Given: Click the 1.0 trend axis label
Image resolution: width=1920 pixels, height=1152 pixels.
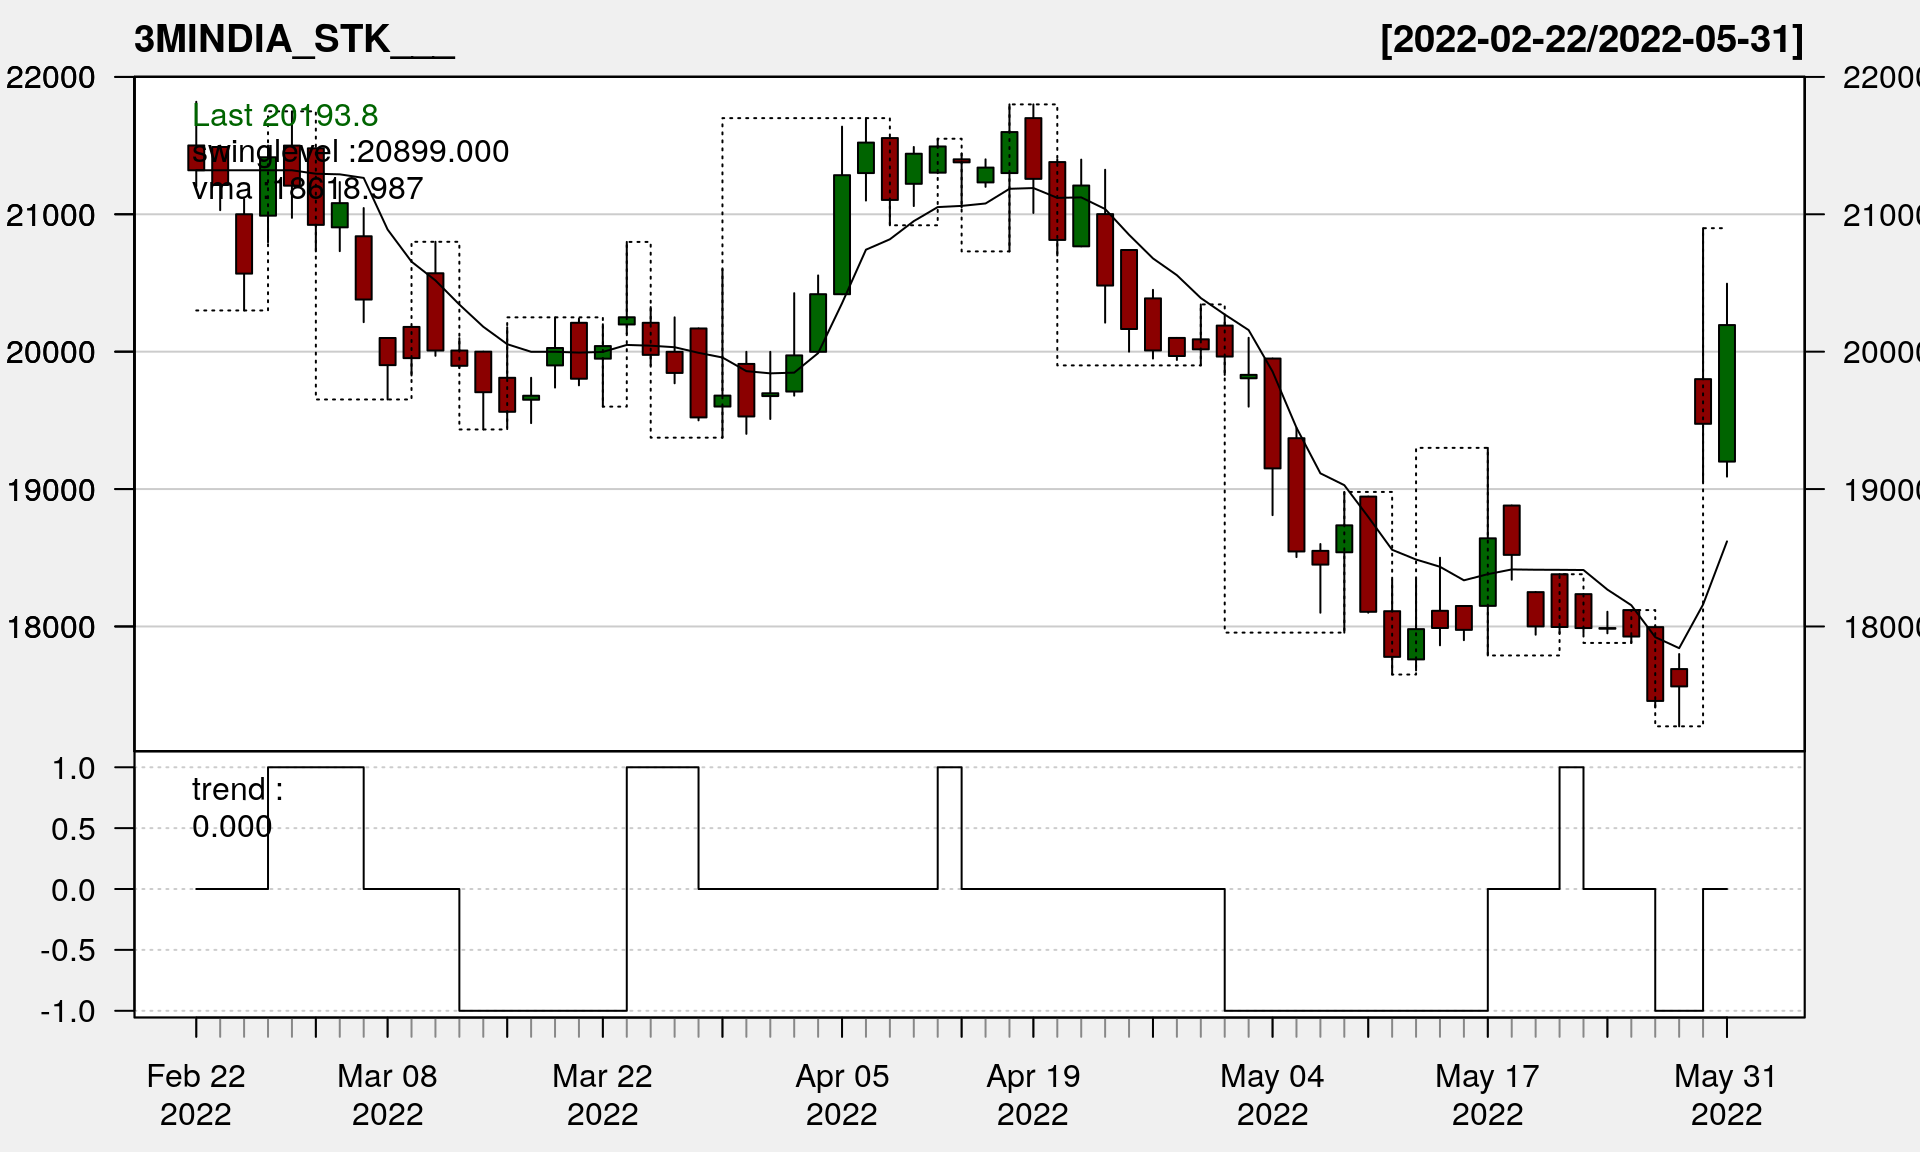Looking at the screenshot, I should pos(74,768).
